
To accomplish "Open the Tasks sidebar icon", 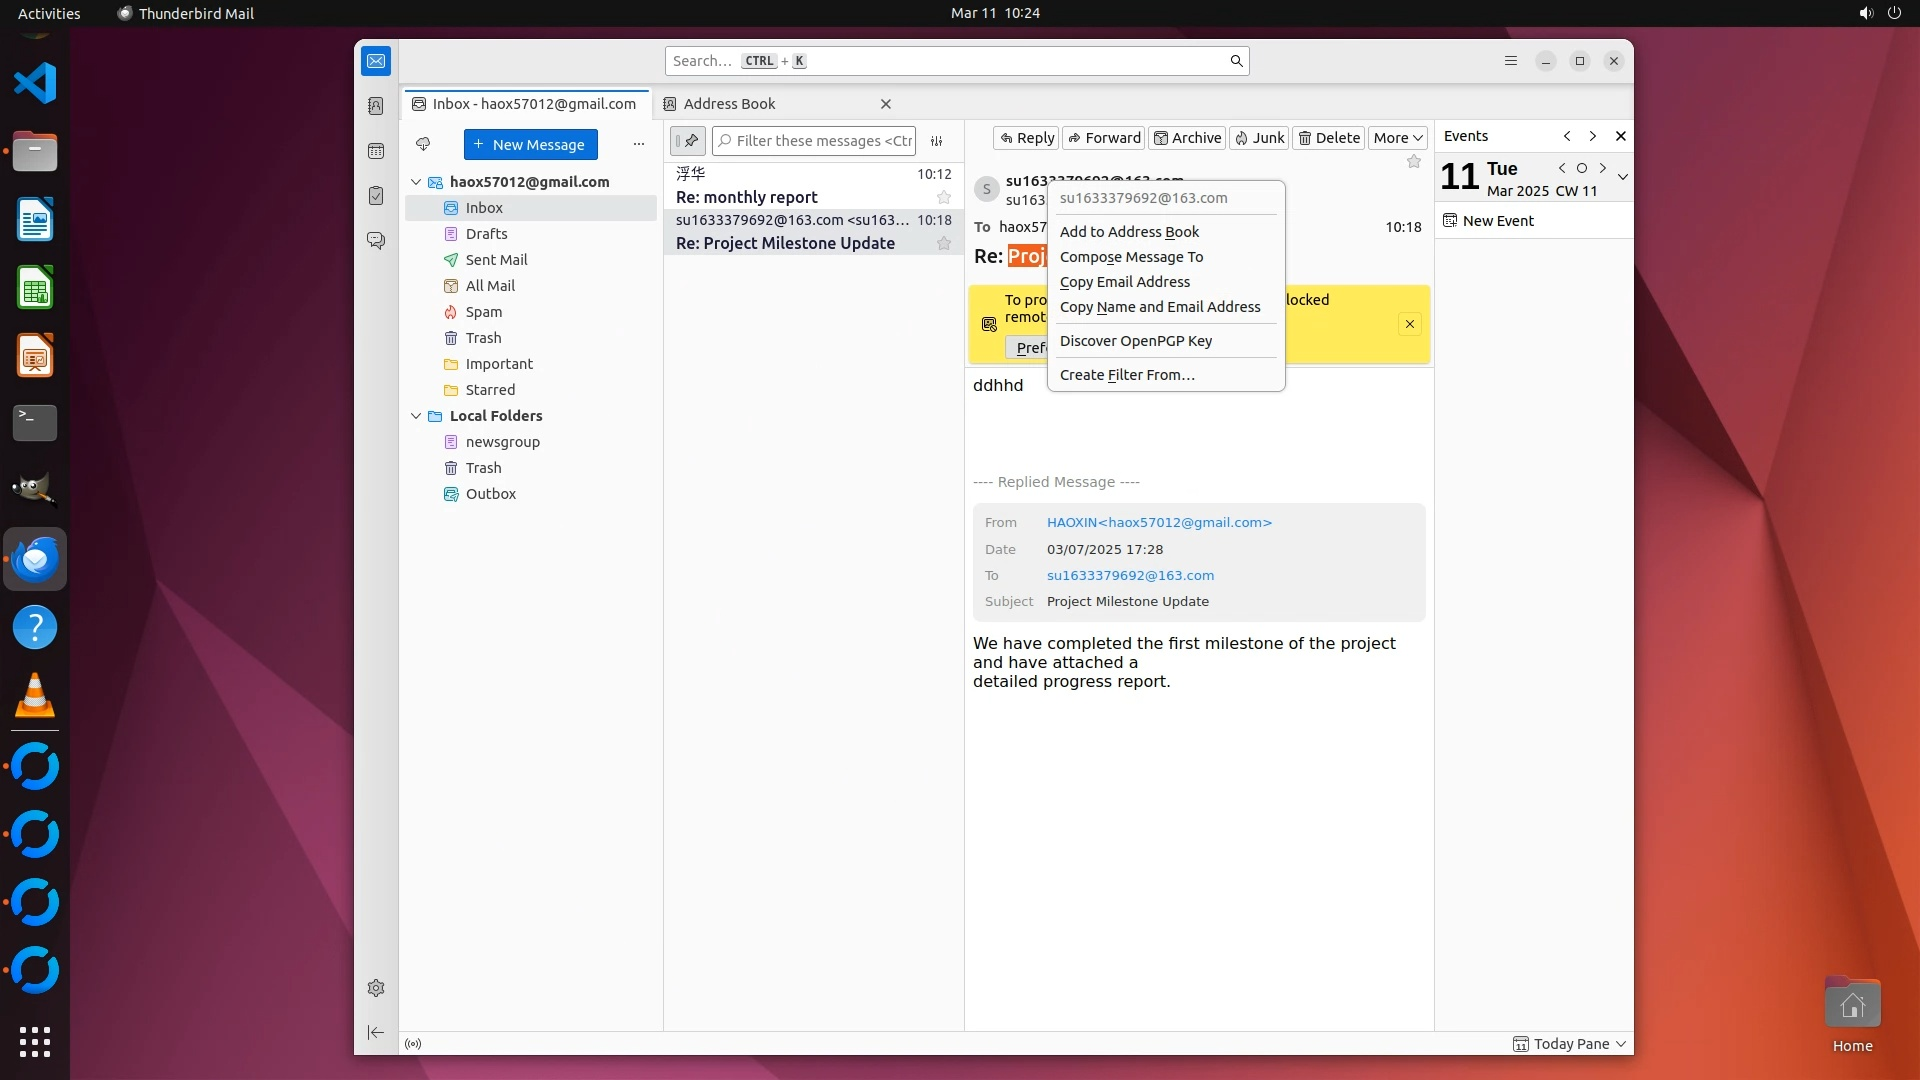I will tap(376, 196).
